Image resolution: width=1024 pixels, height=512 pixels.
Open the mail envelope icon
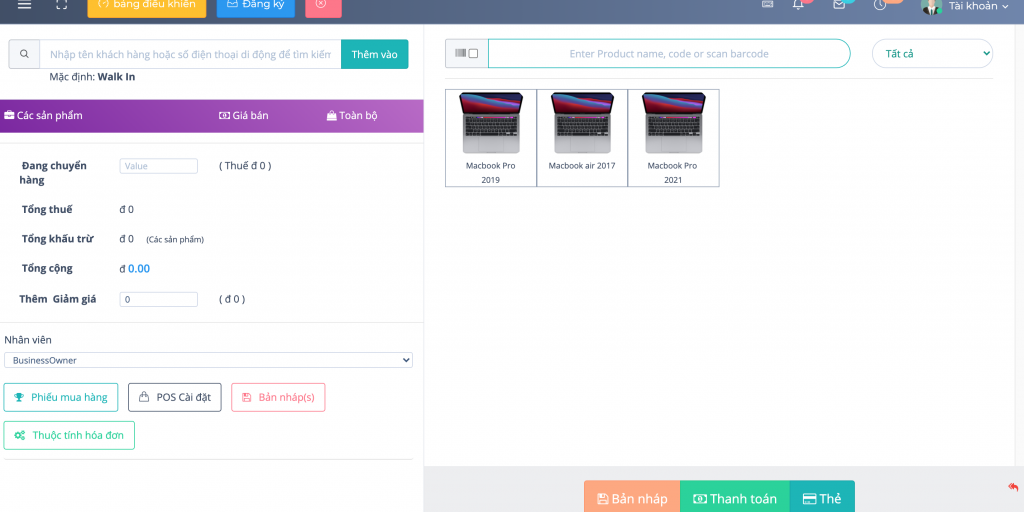pos(839,5)
